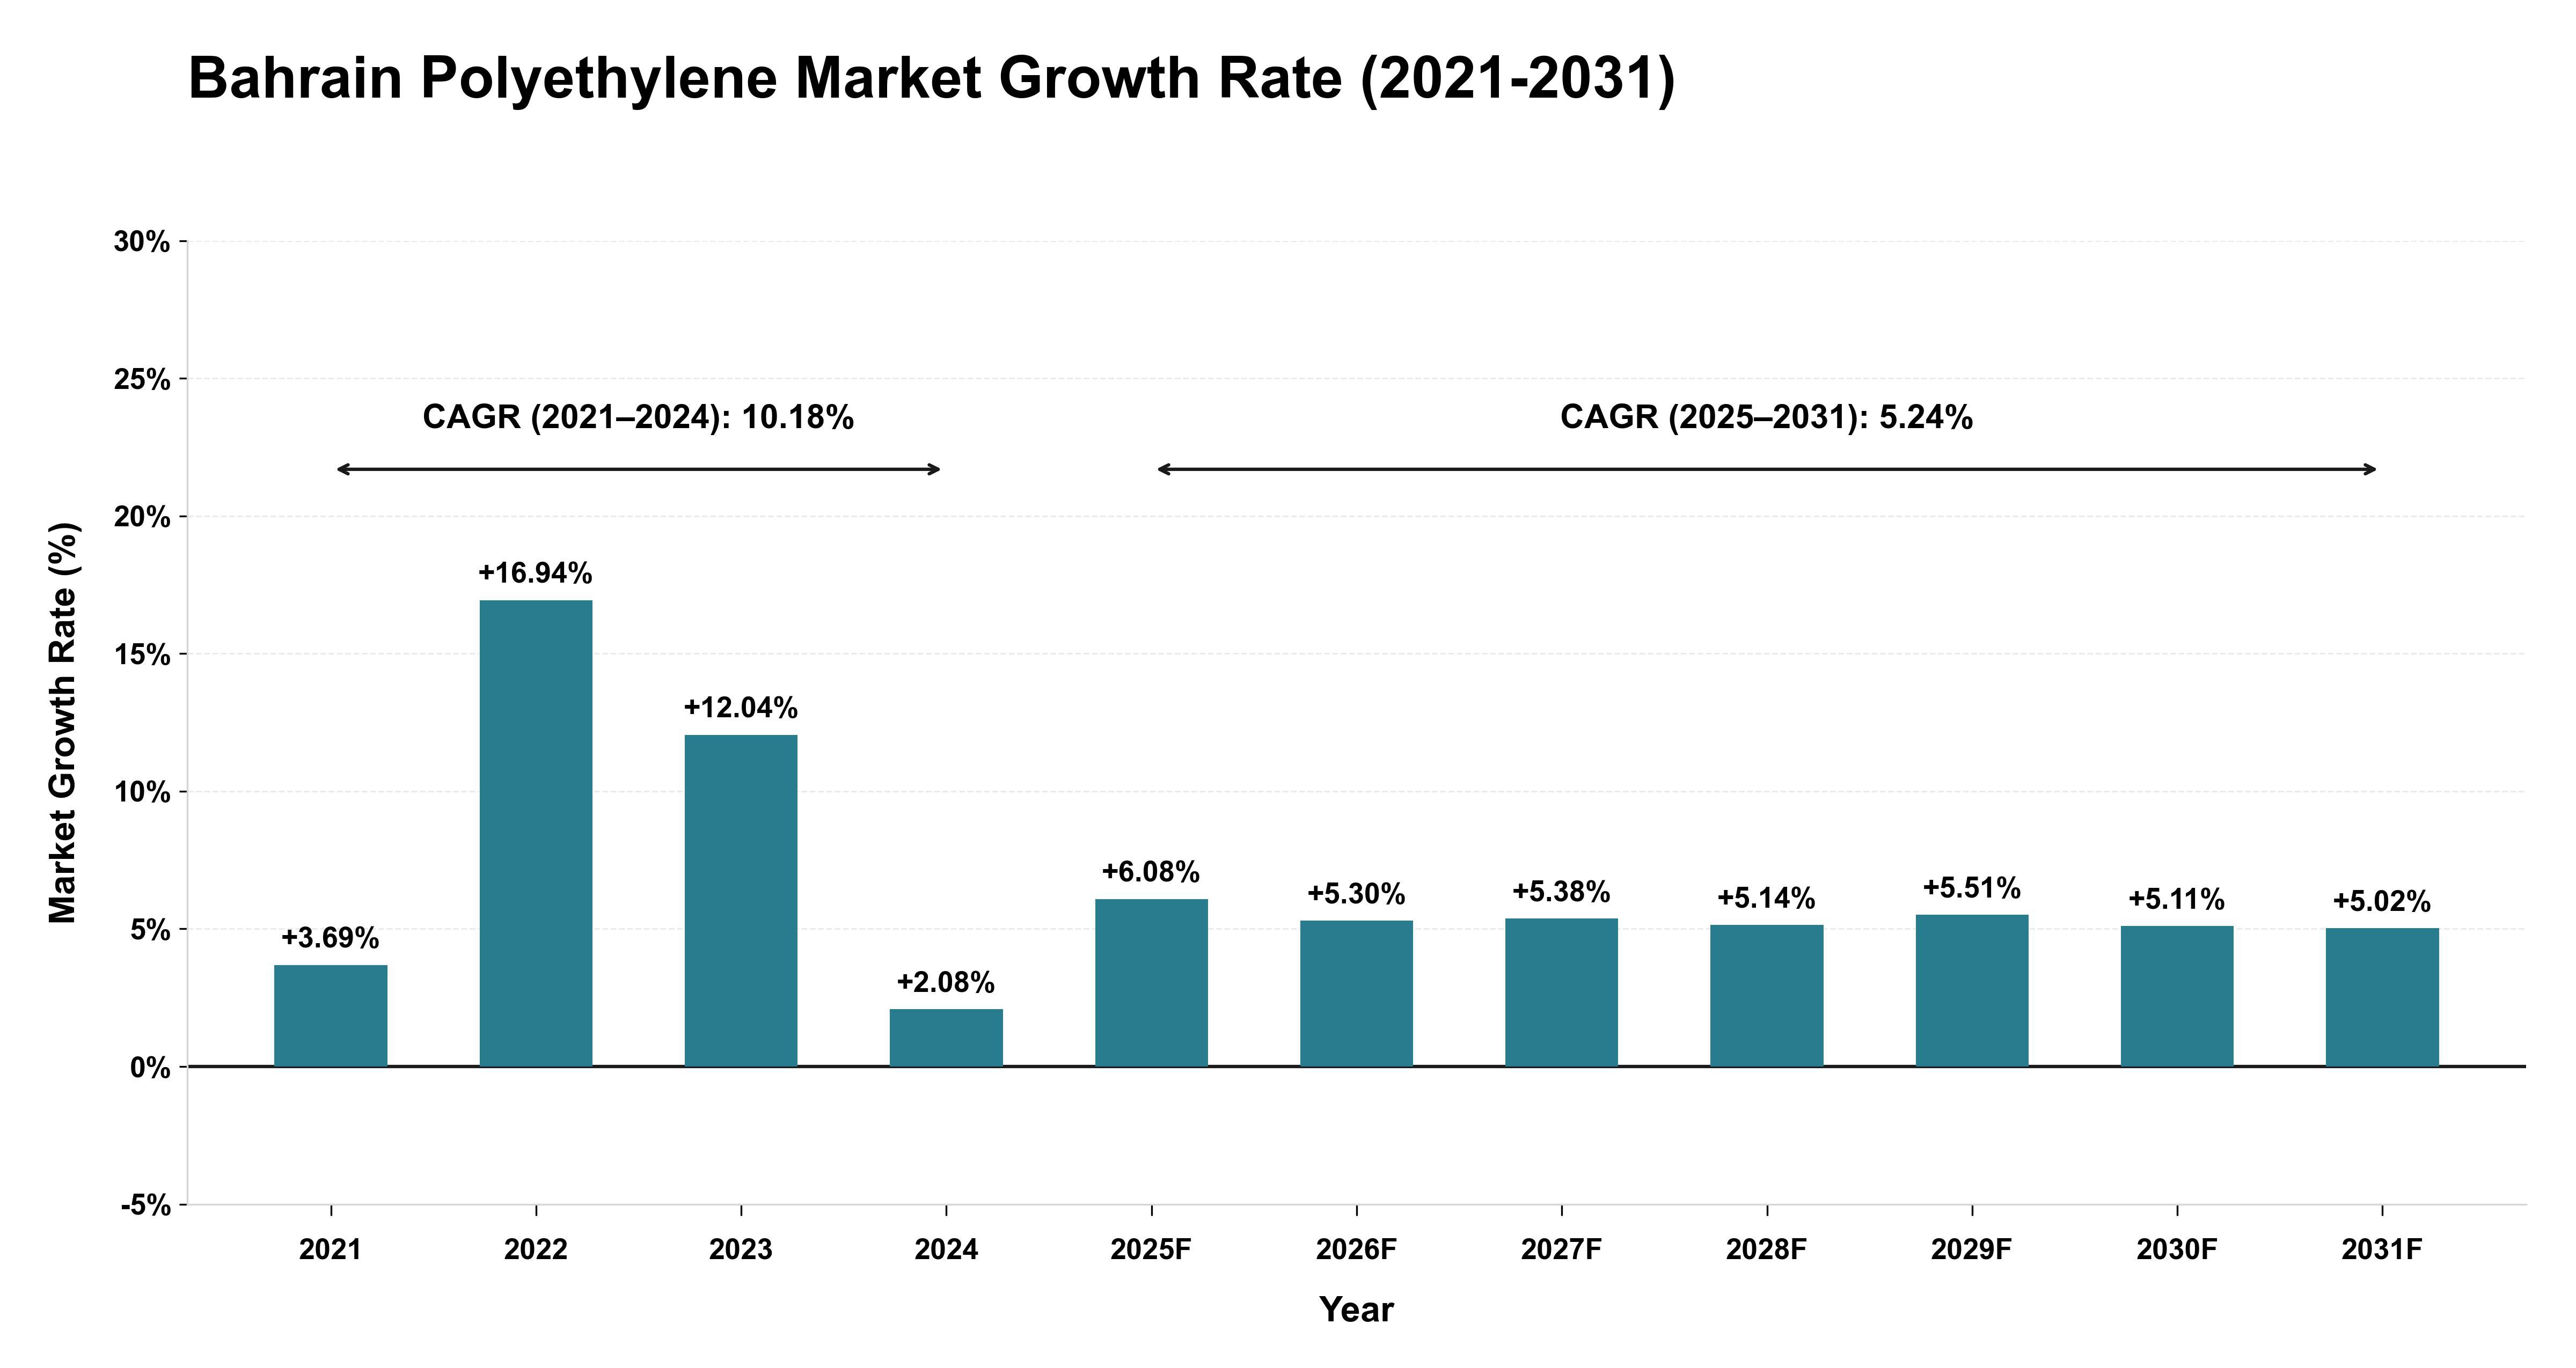Image resolution: width=2576 pixels, height=1368 pixels.
Task: Click the '2023' x-axis label
Action: [x=741, y=1250]
